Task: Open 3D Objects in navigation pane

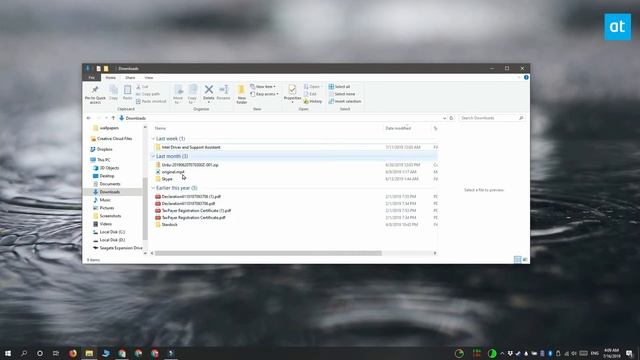Action: pyautogui.click(x=109, y=168)
